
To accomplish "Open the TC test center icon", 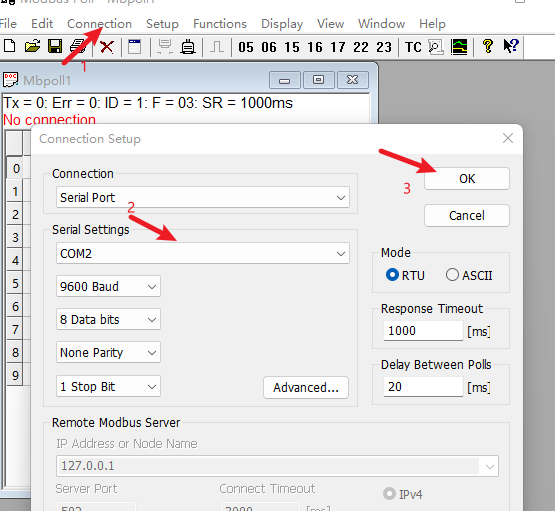I will tap(413, 47).
